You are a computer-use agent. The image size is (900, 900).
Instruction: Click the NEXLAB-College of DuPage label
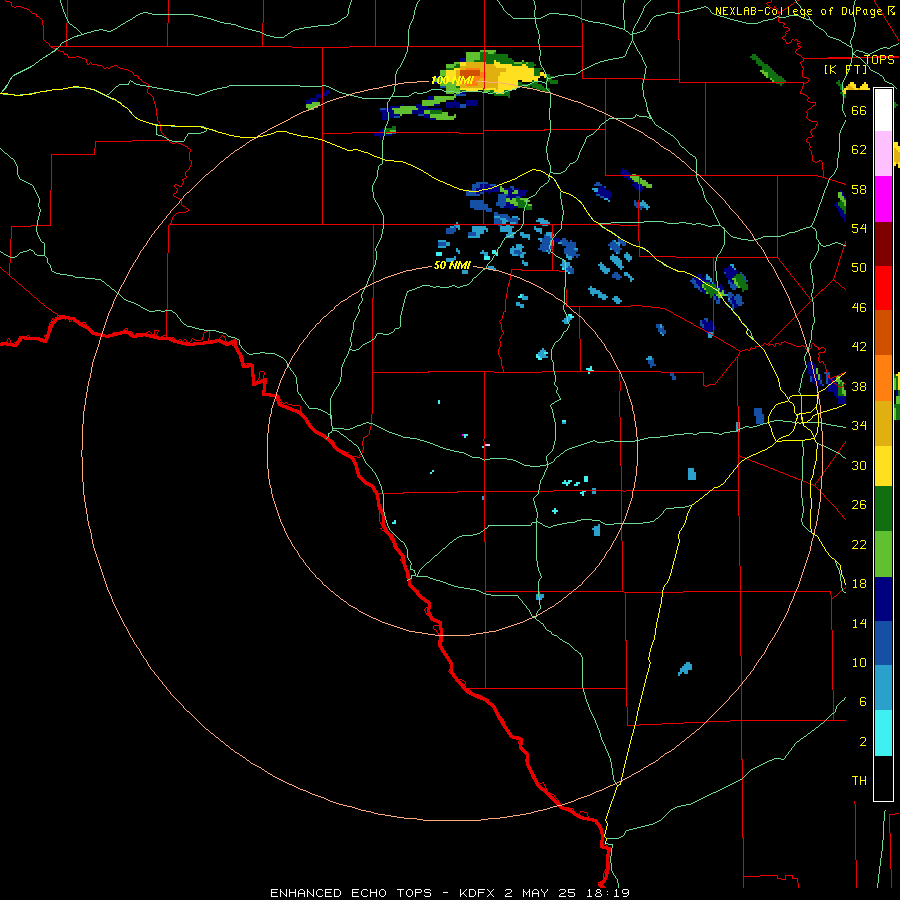click(800, 11)
